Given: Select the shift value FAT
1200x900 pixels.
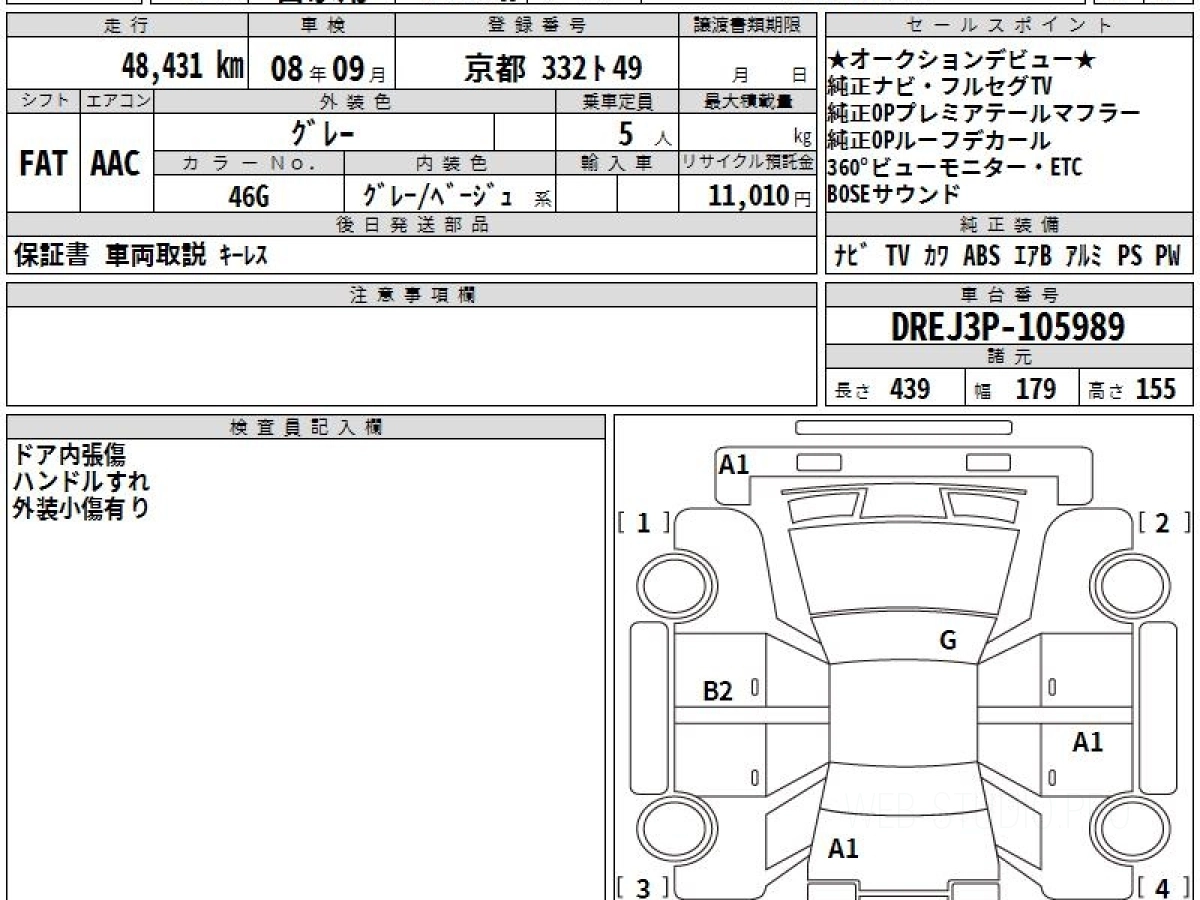Looking at the screenshot, I should point(43,164).
